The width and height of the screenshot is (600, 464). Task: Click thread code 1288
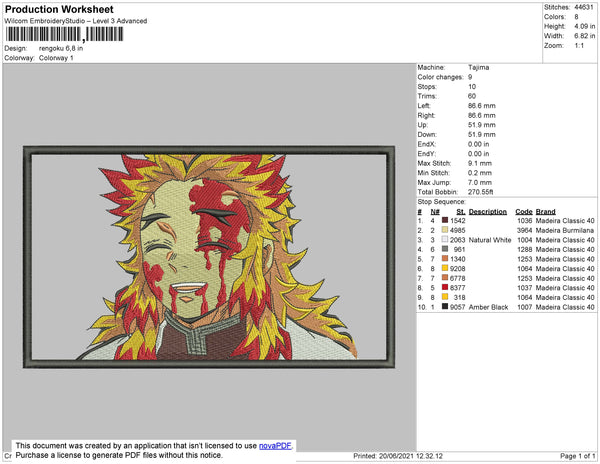524,249
